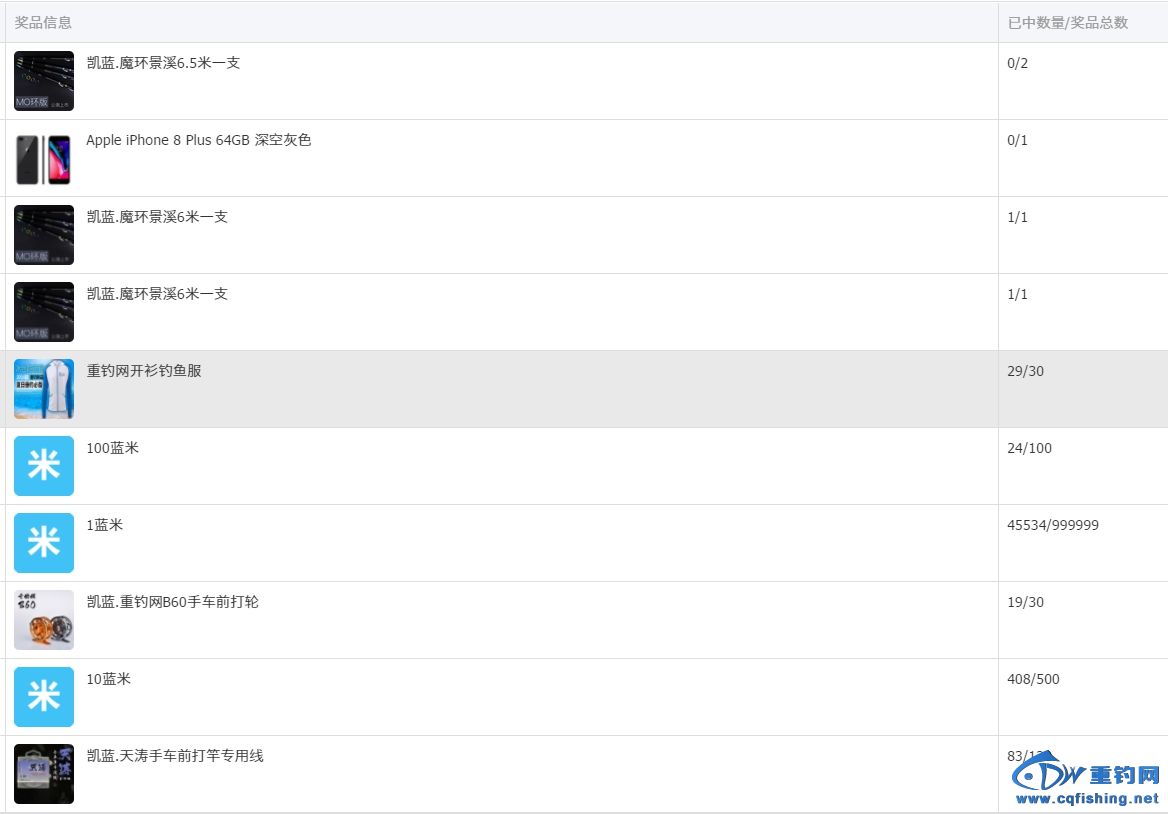Click the blue 米 icon beside 10蓝米
The width and height of the screenshot is (1168, 814).
click(43, 697)
